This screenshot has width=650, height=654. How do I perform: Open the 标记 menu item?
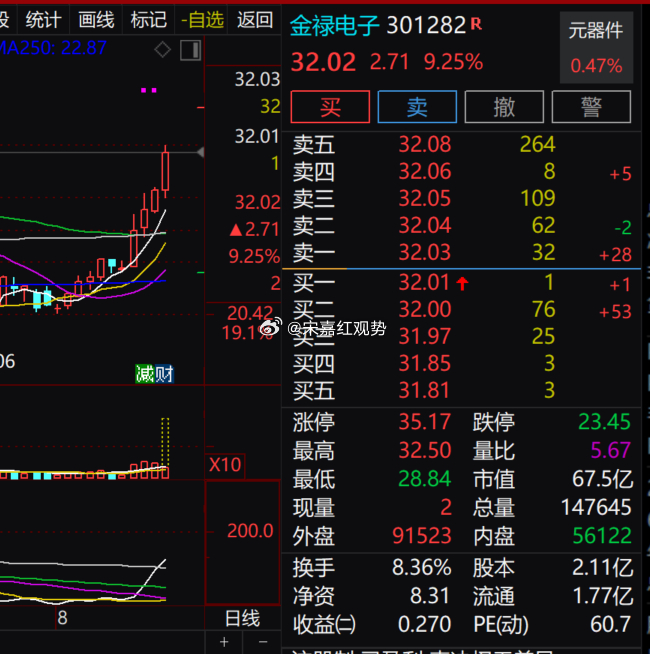tap(149, 20)
